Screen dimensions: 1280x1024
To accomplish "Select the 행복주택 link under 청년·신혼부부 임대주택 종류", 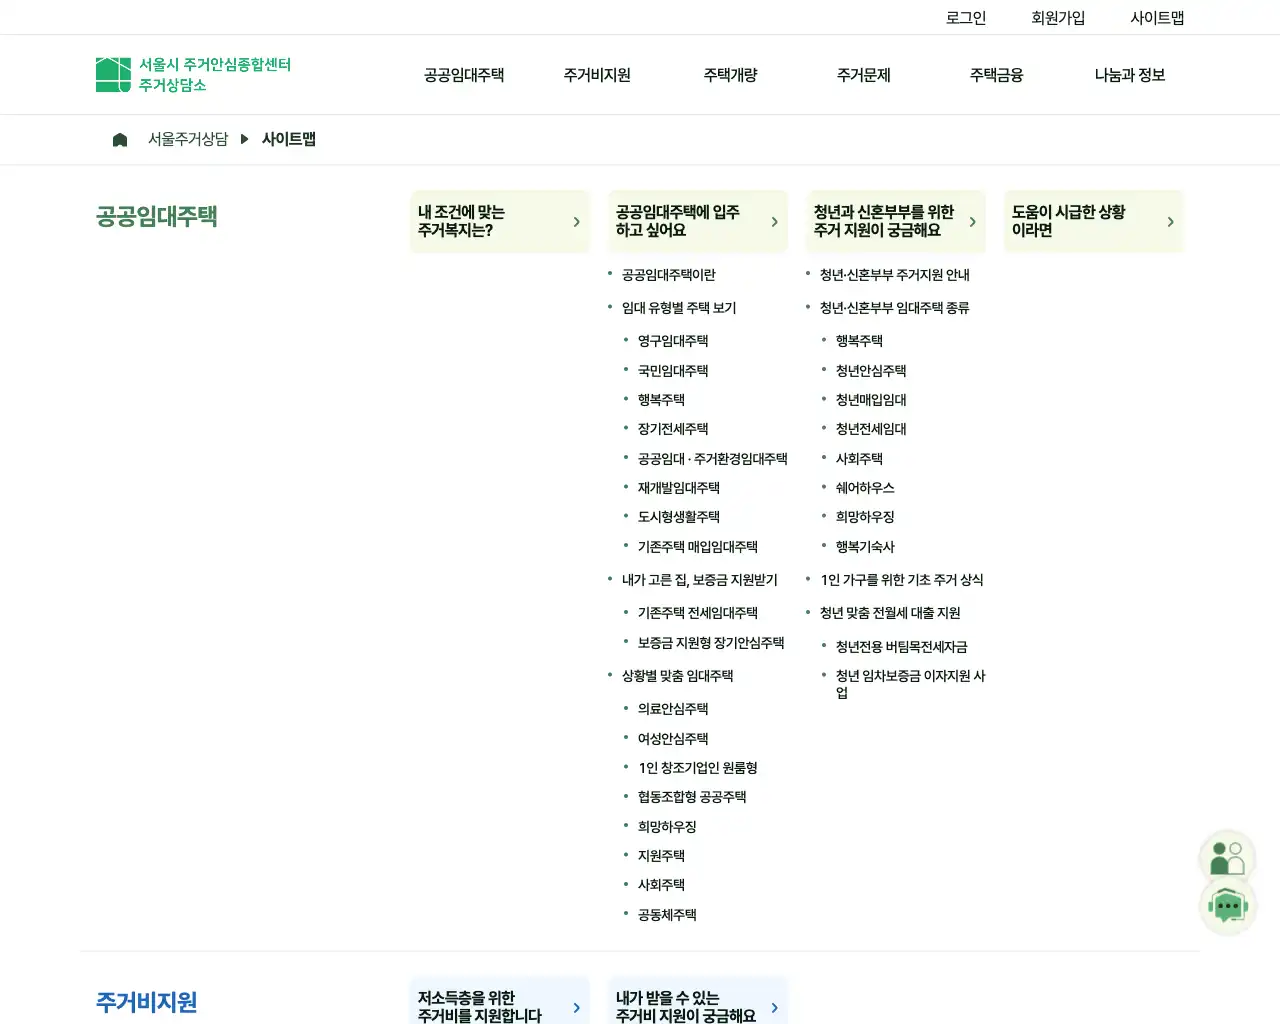I will coord(861,340).
